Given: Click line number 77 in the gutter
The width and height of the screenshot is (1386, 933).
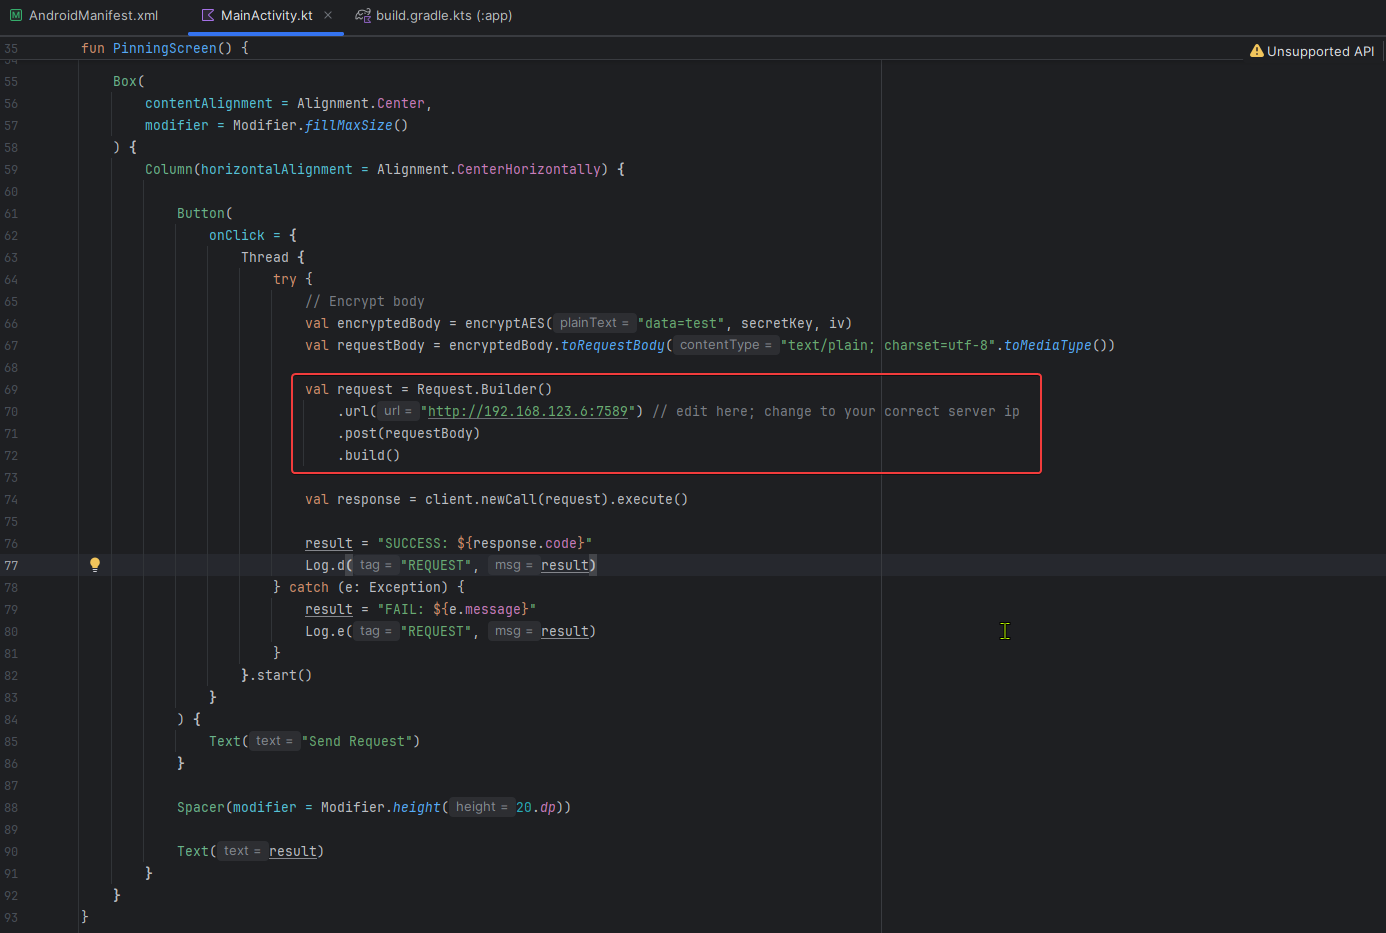Looking at the screenshot, I should [11, 565].
